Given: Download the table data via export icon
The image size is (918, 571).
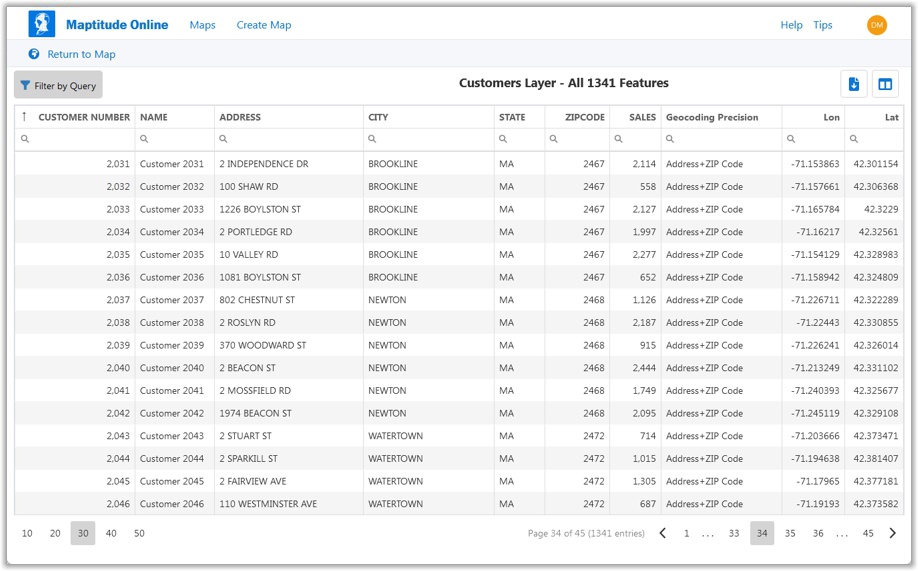Looking at the screenshot, I should (854, 84).
